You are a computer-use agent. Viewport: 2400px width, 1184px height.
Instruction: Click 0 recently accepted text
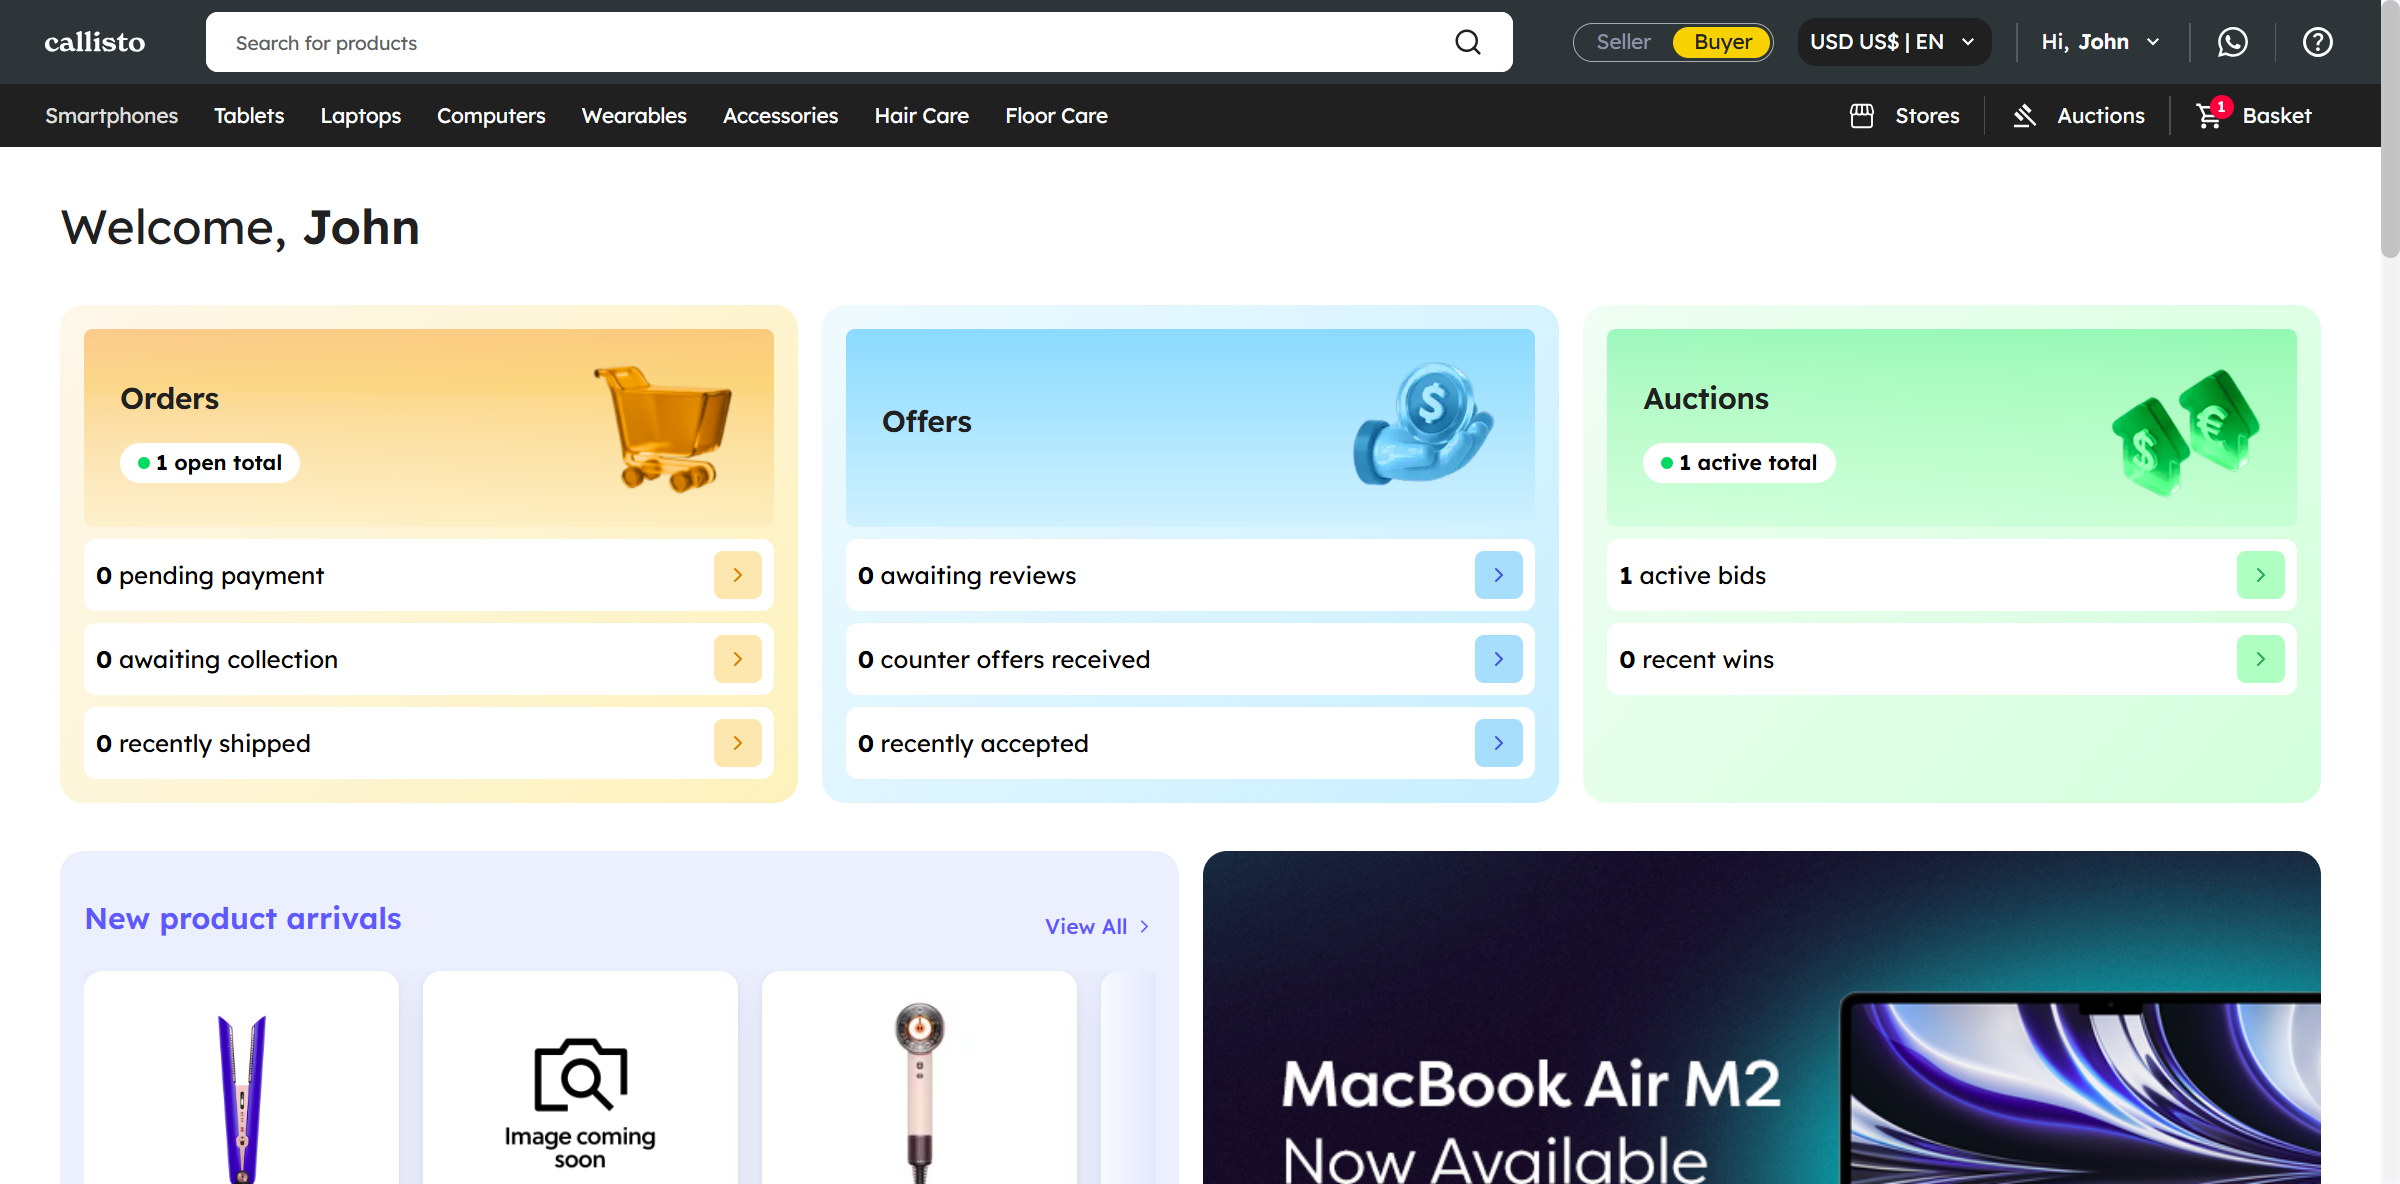973,744
